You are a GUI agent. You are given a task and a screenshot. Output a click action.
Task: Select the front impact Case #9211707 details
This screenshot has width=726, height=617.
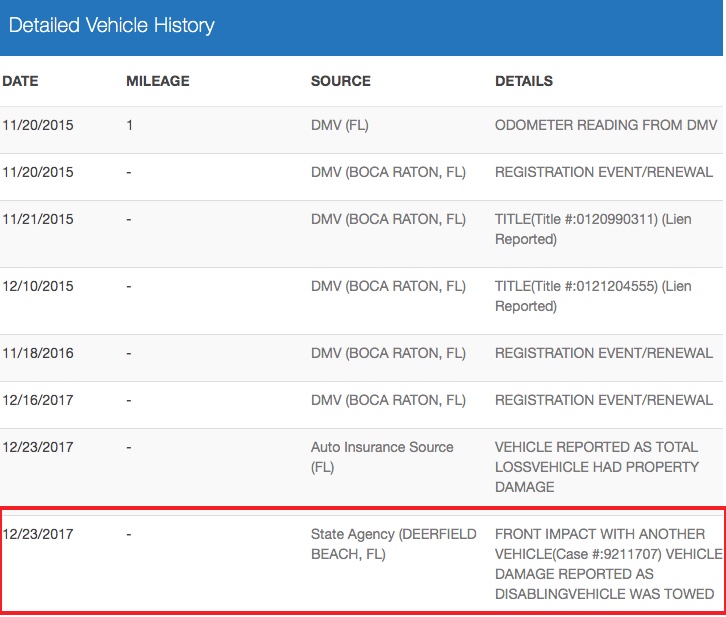[607, 564]
